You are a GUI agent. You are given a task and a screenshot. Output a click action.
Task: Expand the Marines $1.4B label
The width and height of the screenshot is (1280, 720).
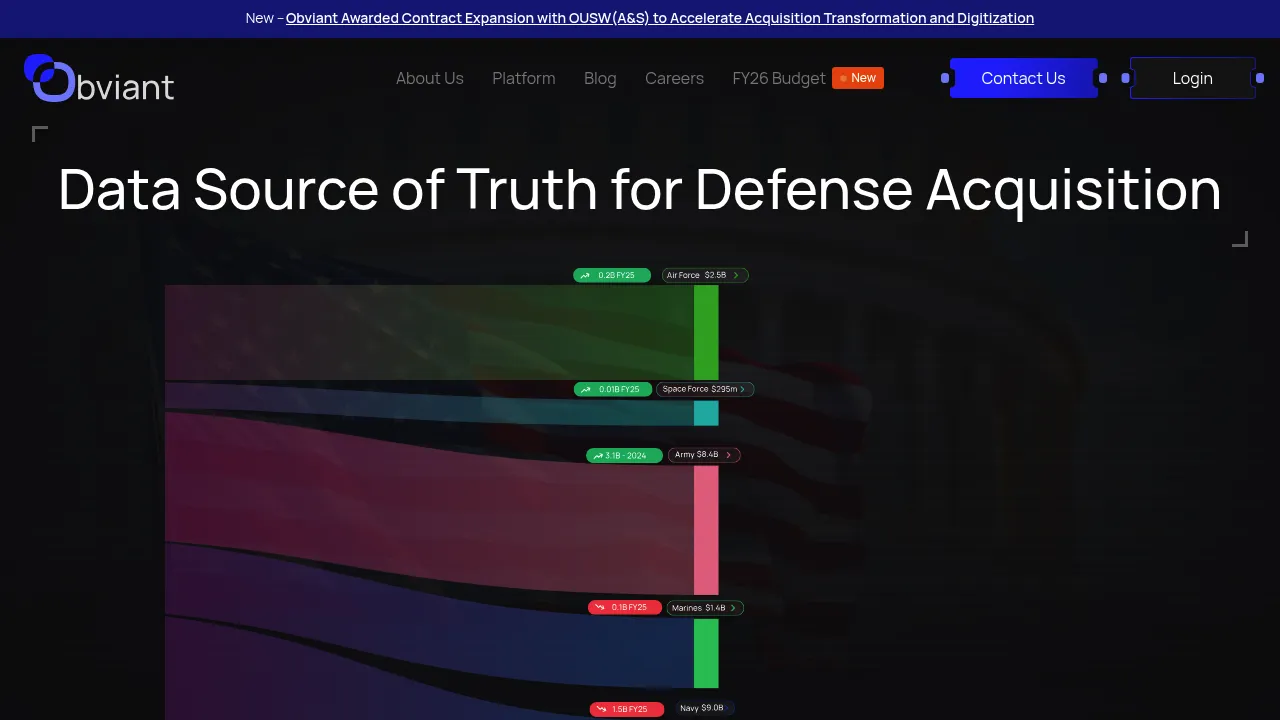pyautogui.click(x=705, y=608)
